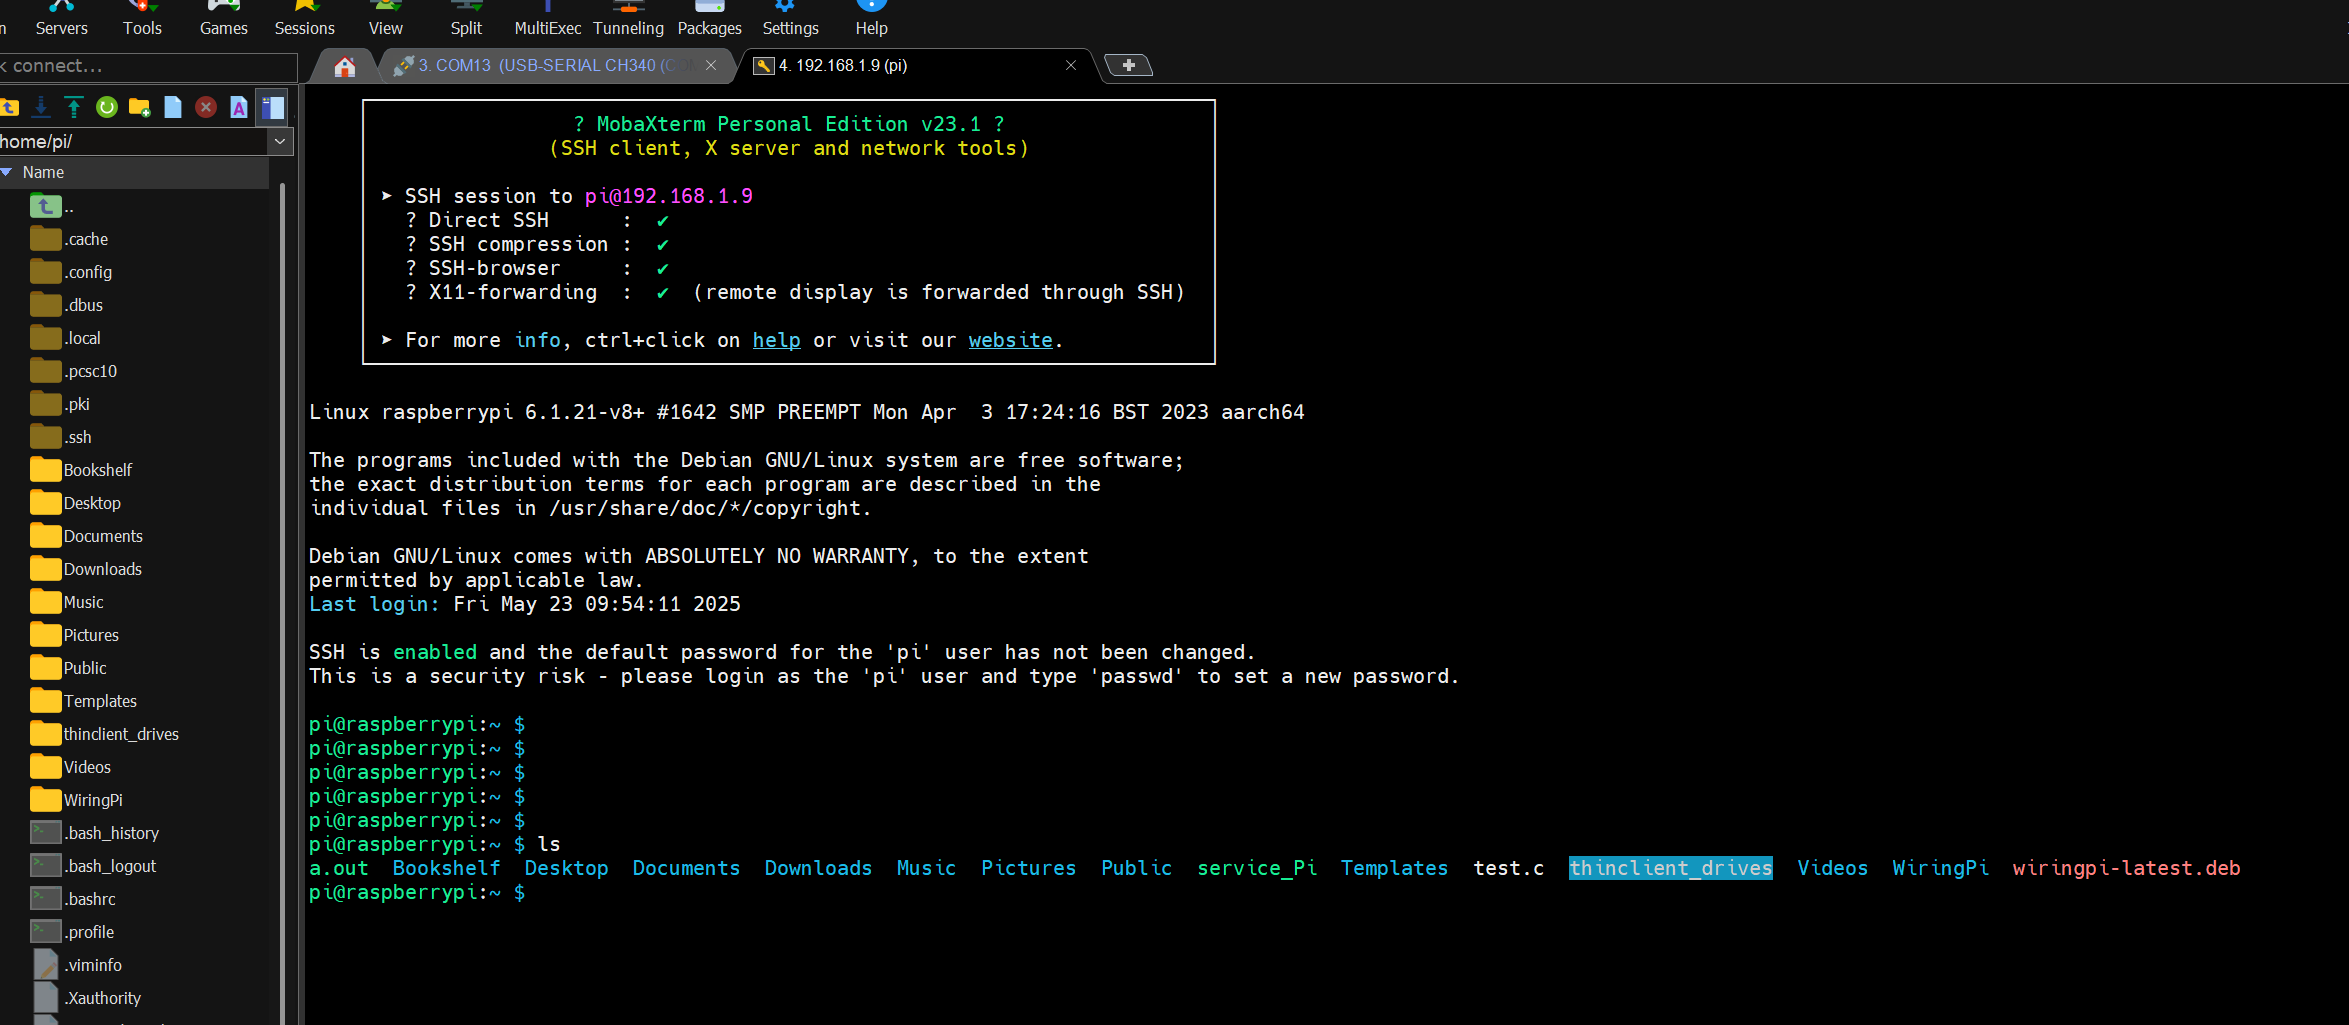
Task: Click the page icon with purple letter A
Action: (239, 107)
